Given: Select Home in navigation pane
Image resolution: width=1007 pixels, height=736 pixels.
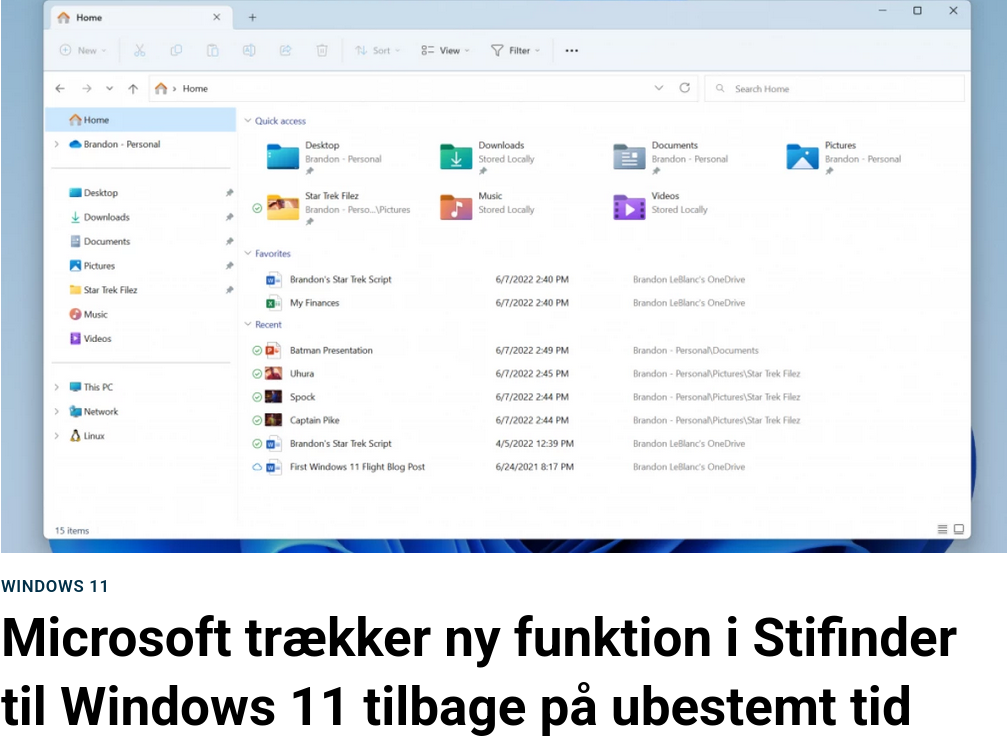Looking at the screenshot, I should pos(141,119).
